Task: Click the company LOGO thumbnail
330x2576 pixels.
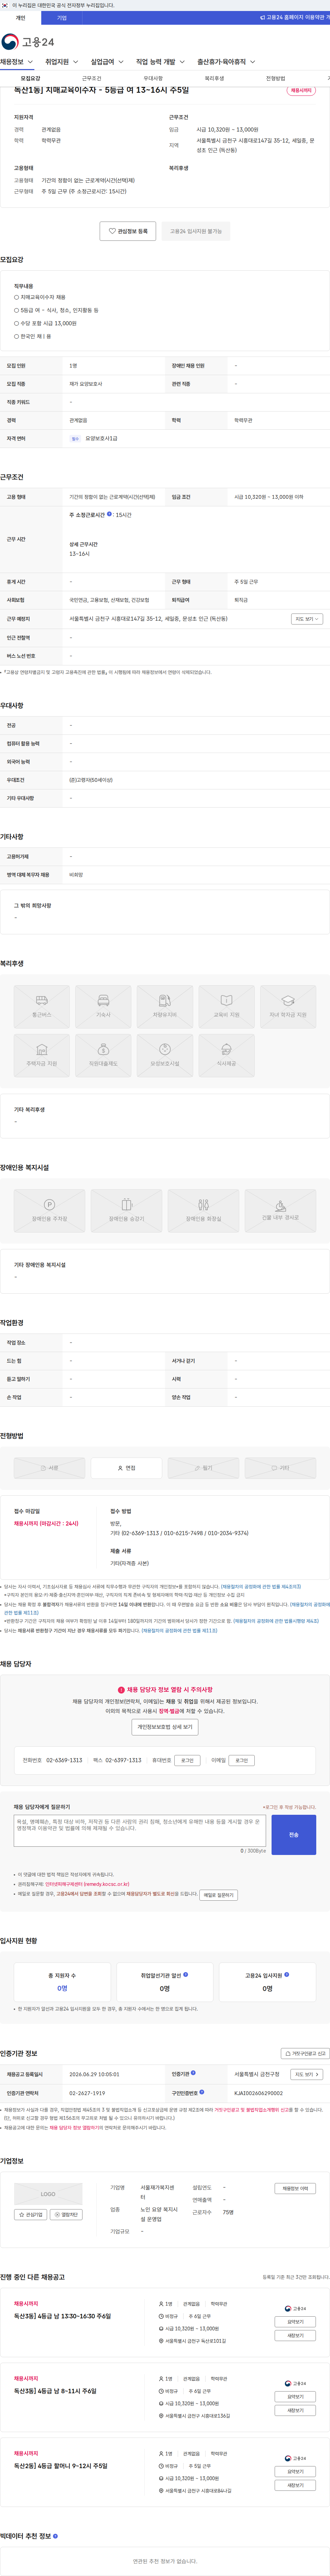Action: point(48,2194)
